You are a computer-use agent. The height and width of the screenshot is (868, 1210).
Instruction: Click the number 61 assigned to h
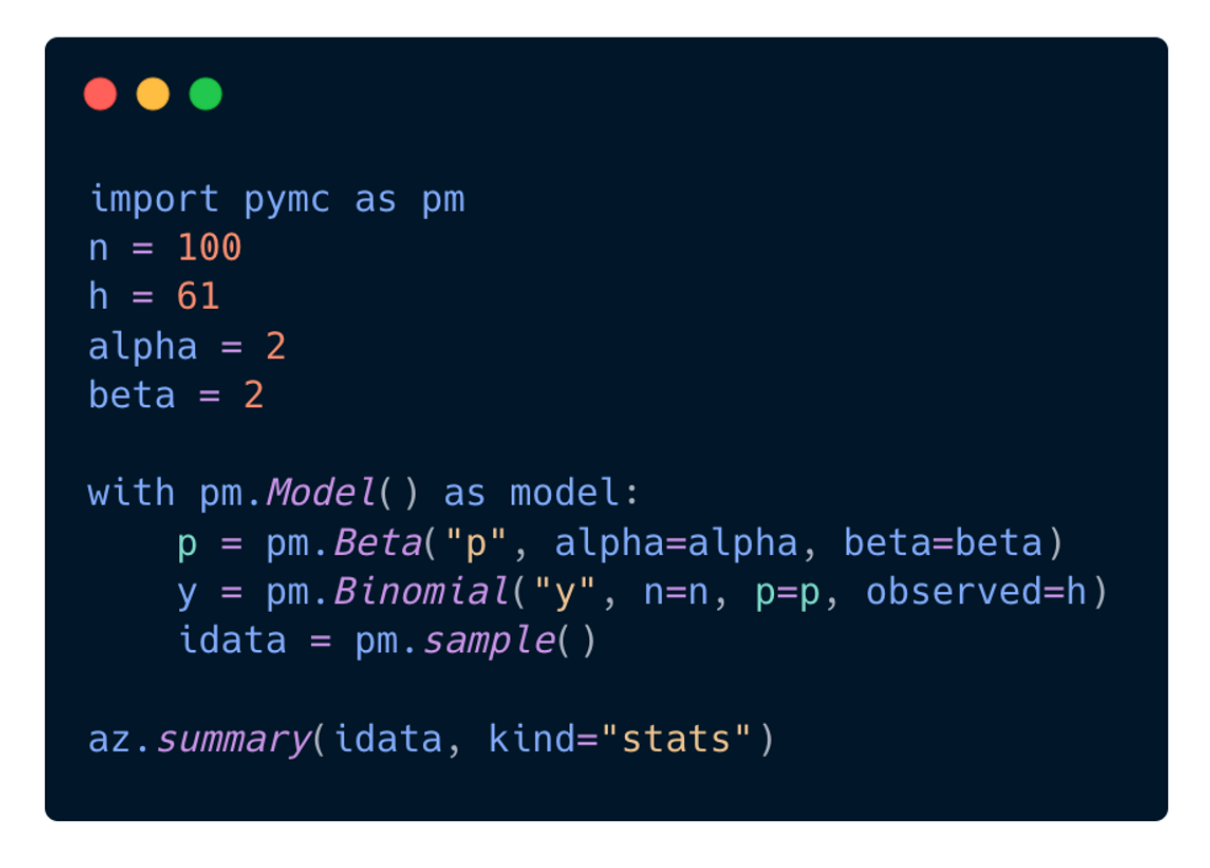198,297
